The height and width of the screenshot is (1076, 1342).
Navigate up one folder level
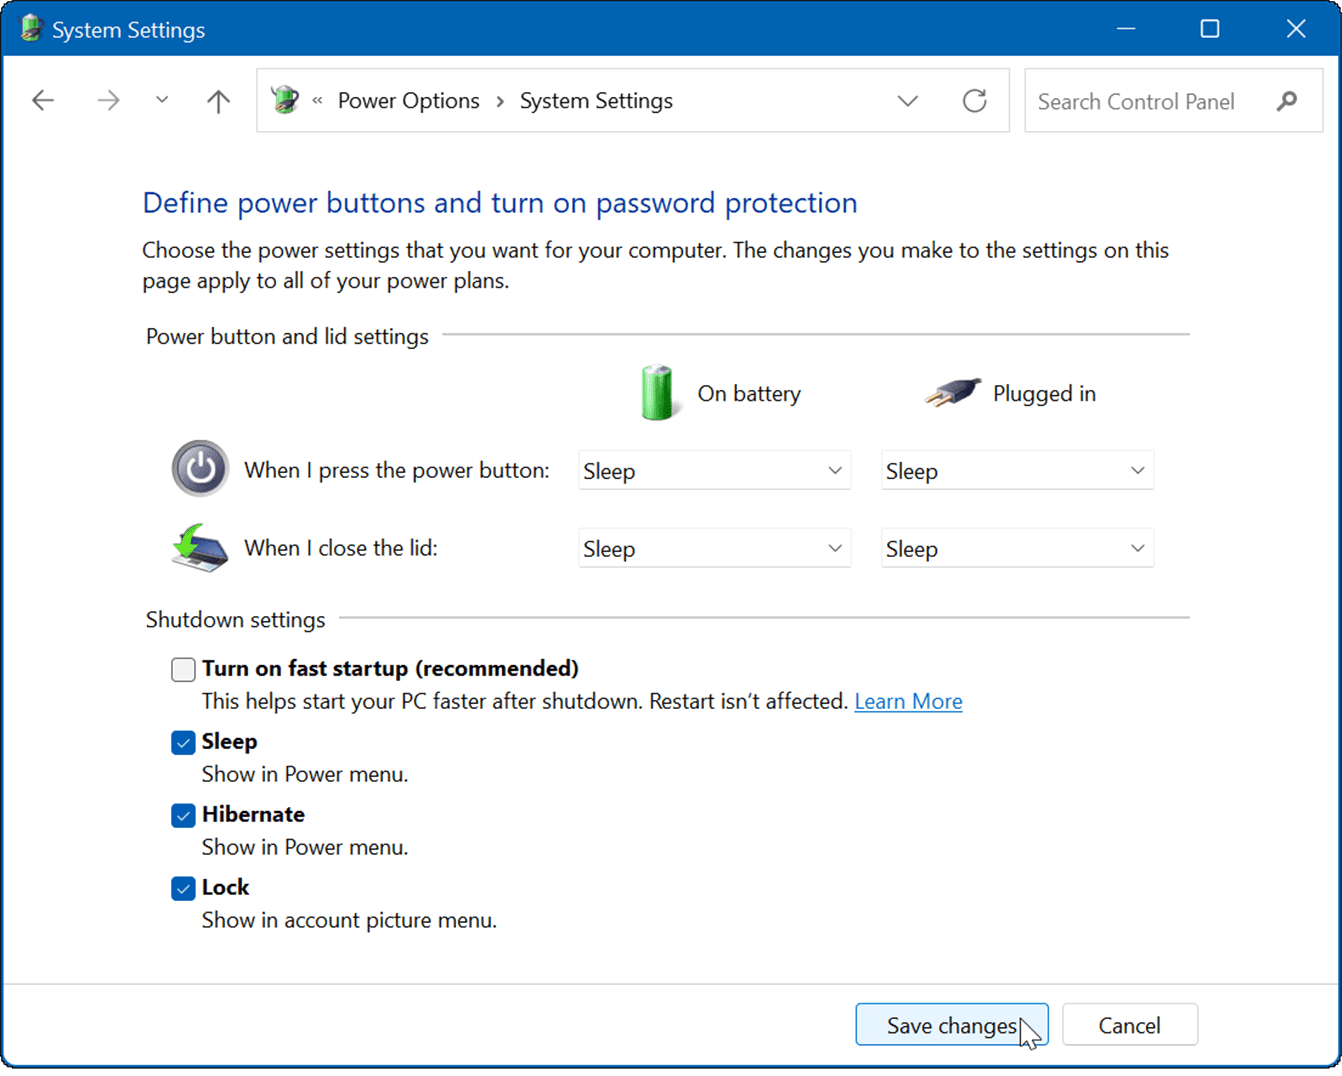pyautogui.click(x=217, y=100)
